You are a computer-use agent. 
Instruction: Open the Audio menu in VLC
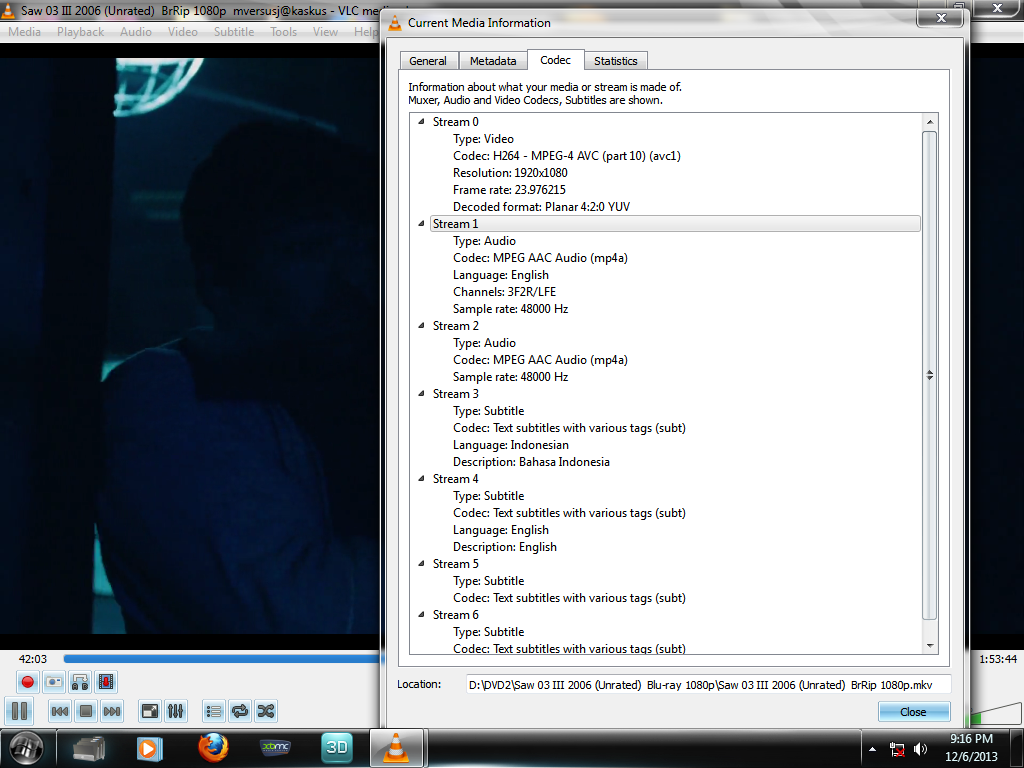pyautogui.click(x=136, y=32)
